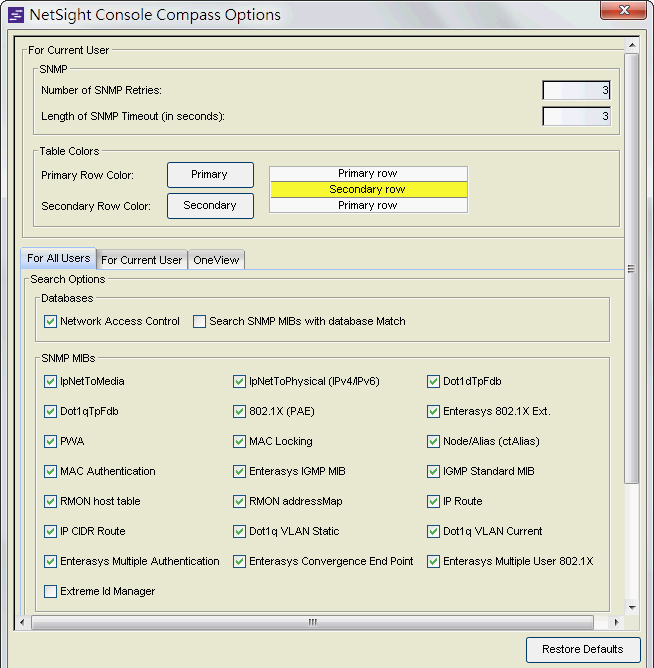Disable Enterasys 802.1X Ext. MIB
The width and height of the screenshot is (654, 668).
click(x=433, y=411)
